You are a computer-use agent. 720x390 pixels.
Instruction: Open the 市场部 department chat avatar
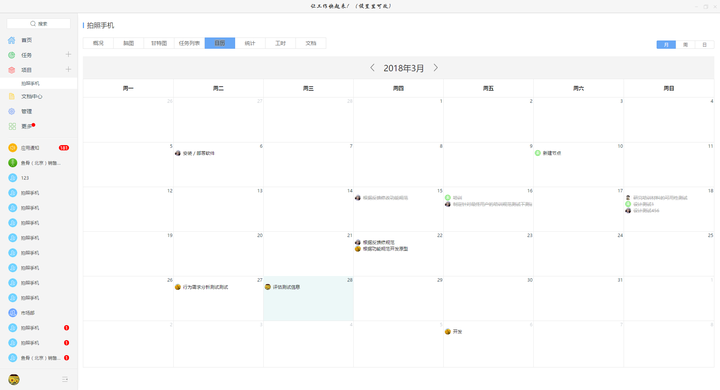(x=12, y=313)
